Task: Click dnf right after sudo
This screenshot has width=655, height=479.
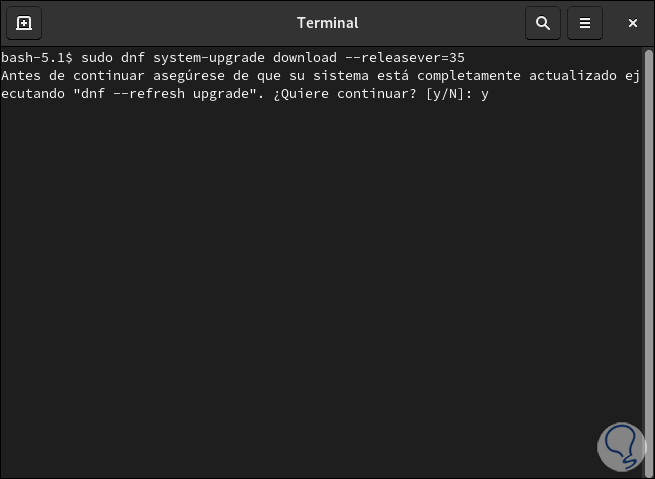Action: pos(133,58)
